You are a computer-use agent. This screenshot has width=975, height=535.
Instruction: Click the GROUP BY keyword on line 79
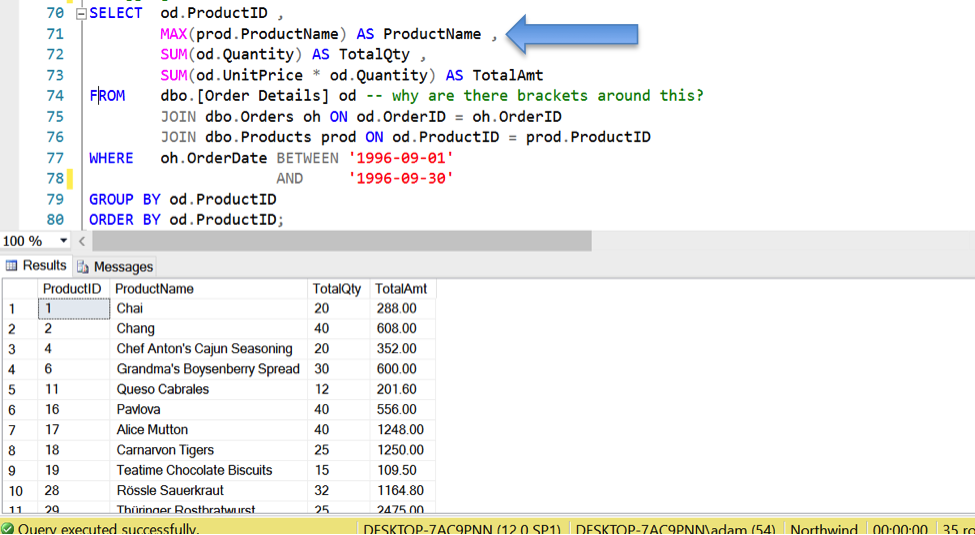[125, 199]
